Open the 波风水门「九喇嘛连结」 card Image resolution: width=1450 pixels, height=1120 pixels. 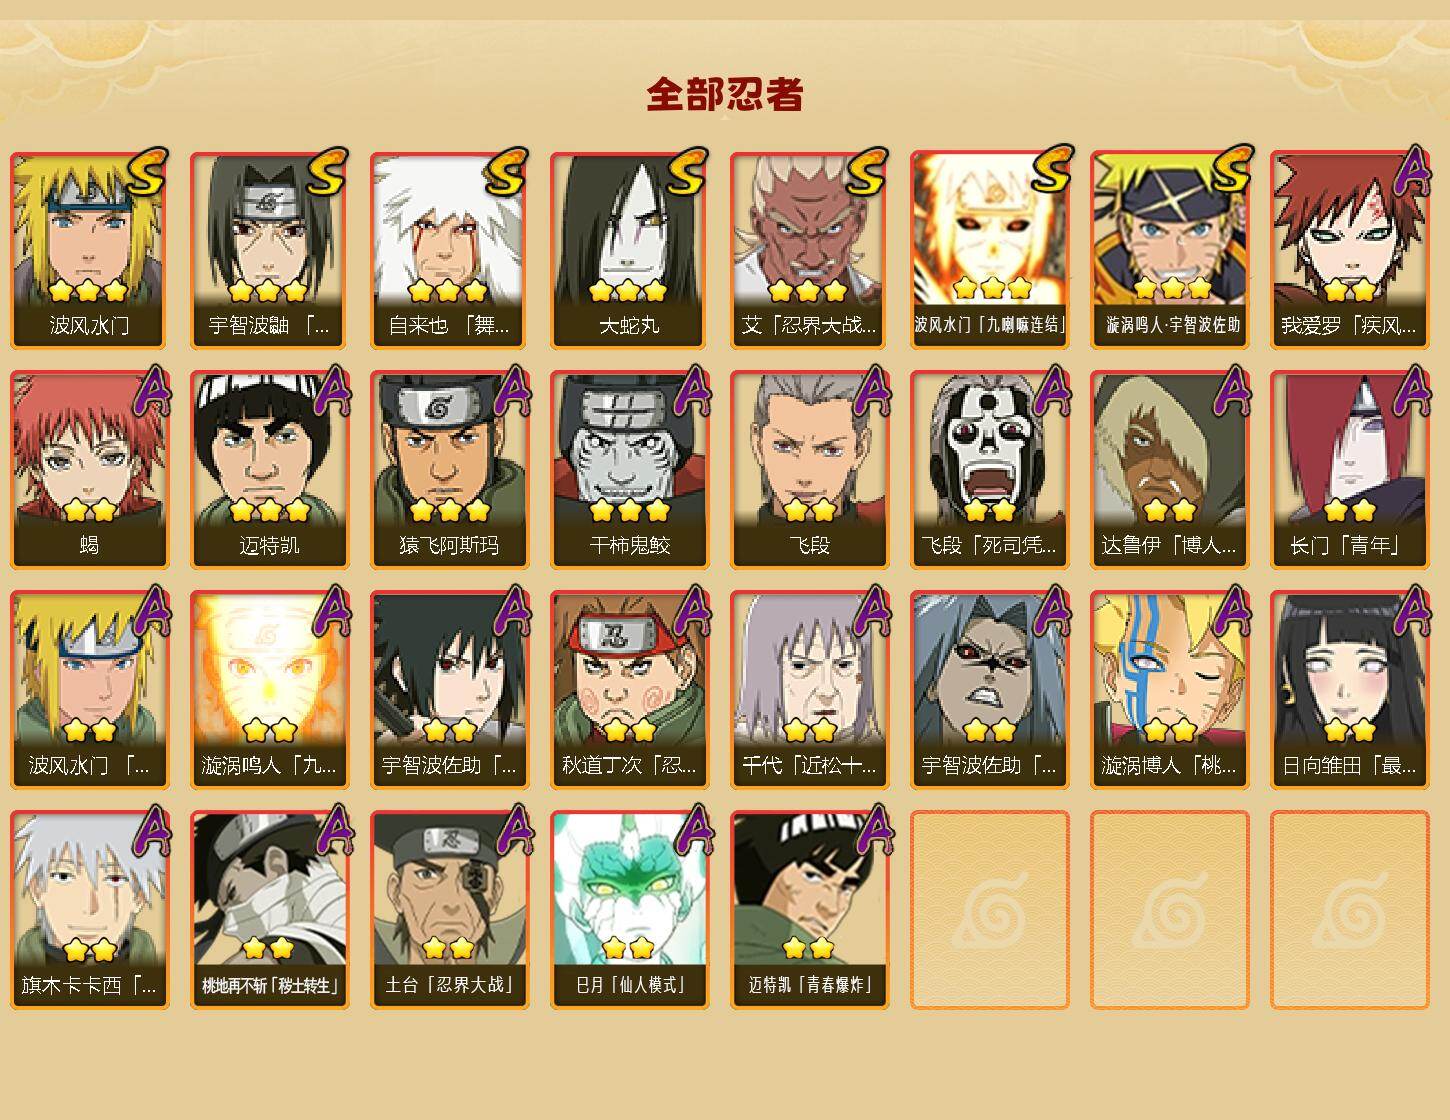coord(989,250)
